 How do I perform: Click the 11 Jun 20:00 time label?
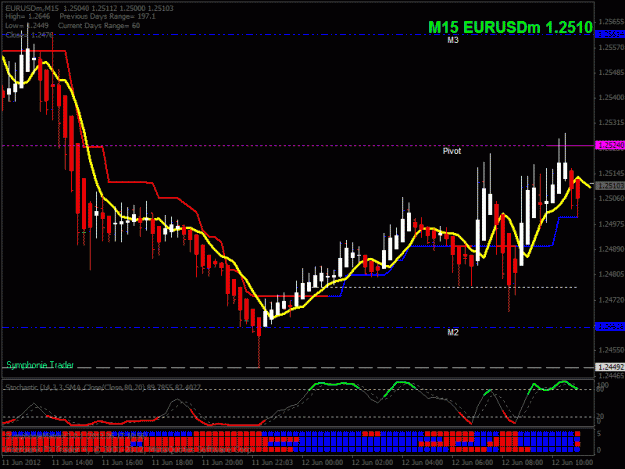(x=222, y=462)
